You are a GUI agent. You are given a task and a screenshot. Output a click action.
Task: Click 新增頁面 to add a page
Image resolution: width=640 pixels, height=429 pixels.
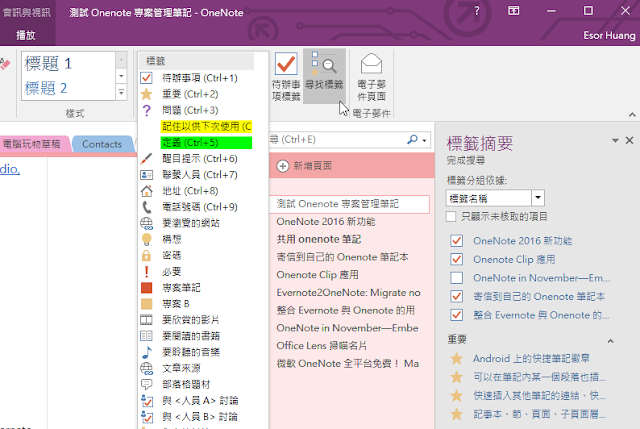[x=313, y=166]
